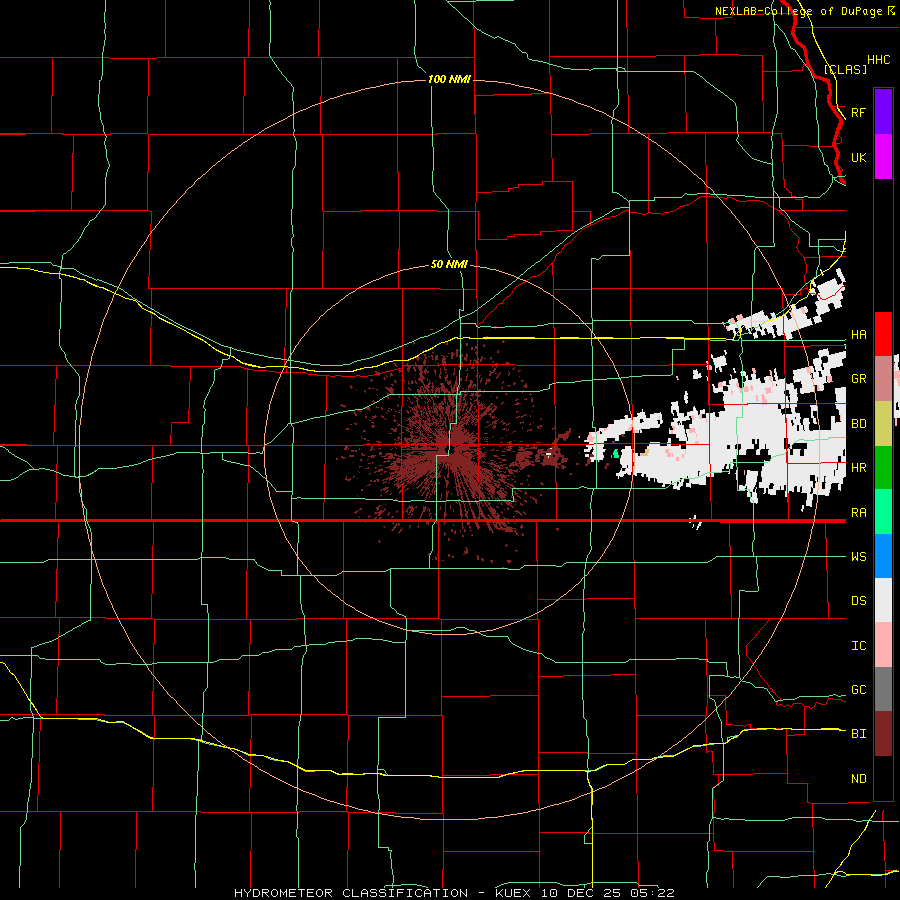
Task: Click the ND legend label
Action: (x=859, y=779)
